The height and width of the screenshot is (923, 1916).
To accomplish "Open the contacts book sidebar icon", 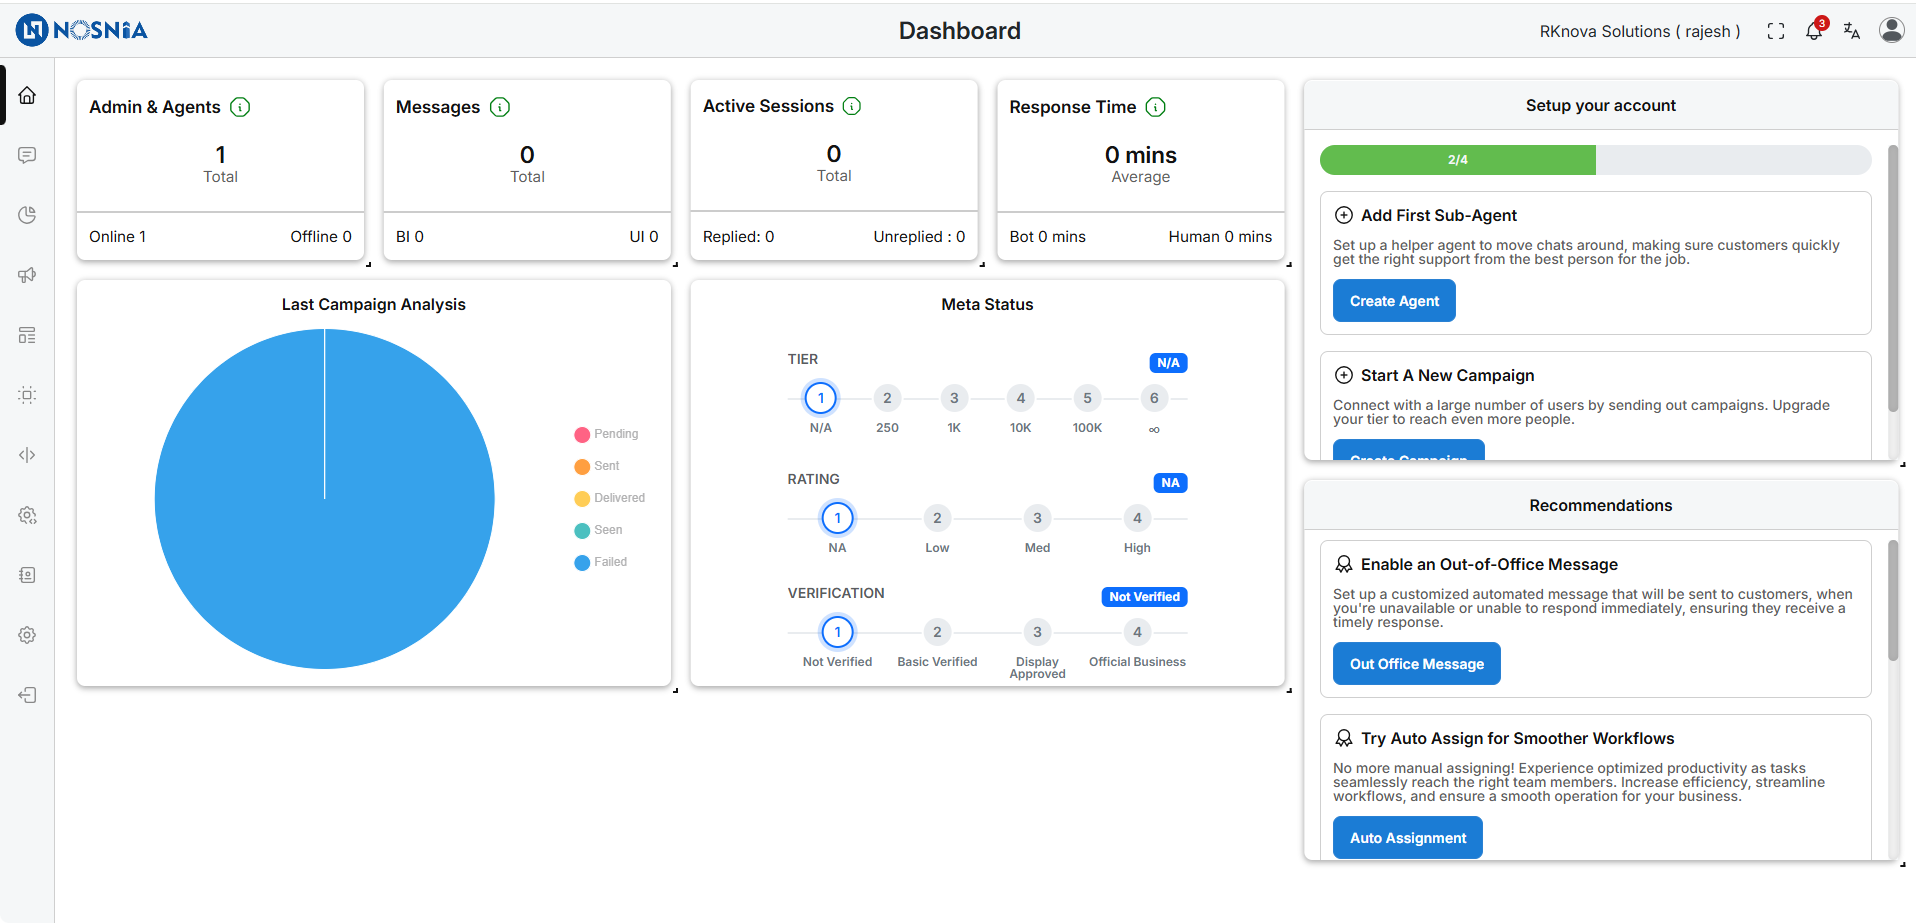I will (27, 575).
